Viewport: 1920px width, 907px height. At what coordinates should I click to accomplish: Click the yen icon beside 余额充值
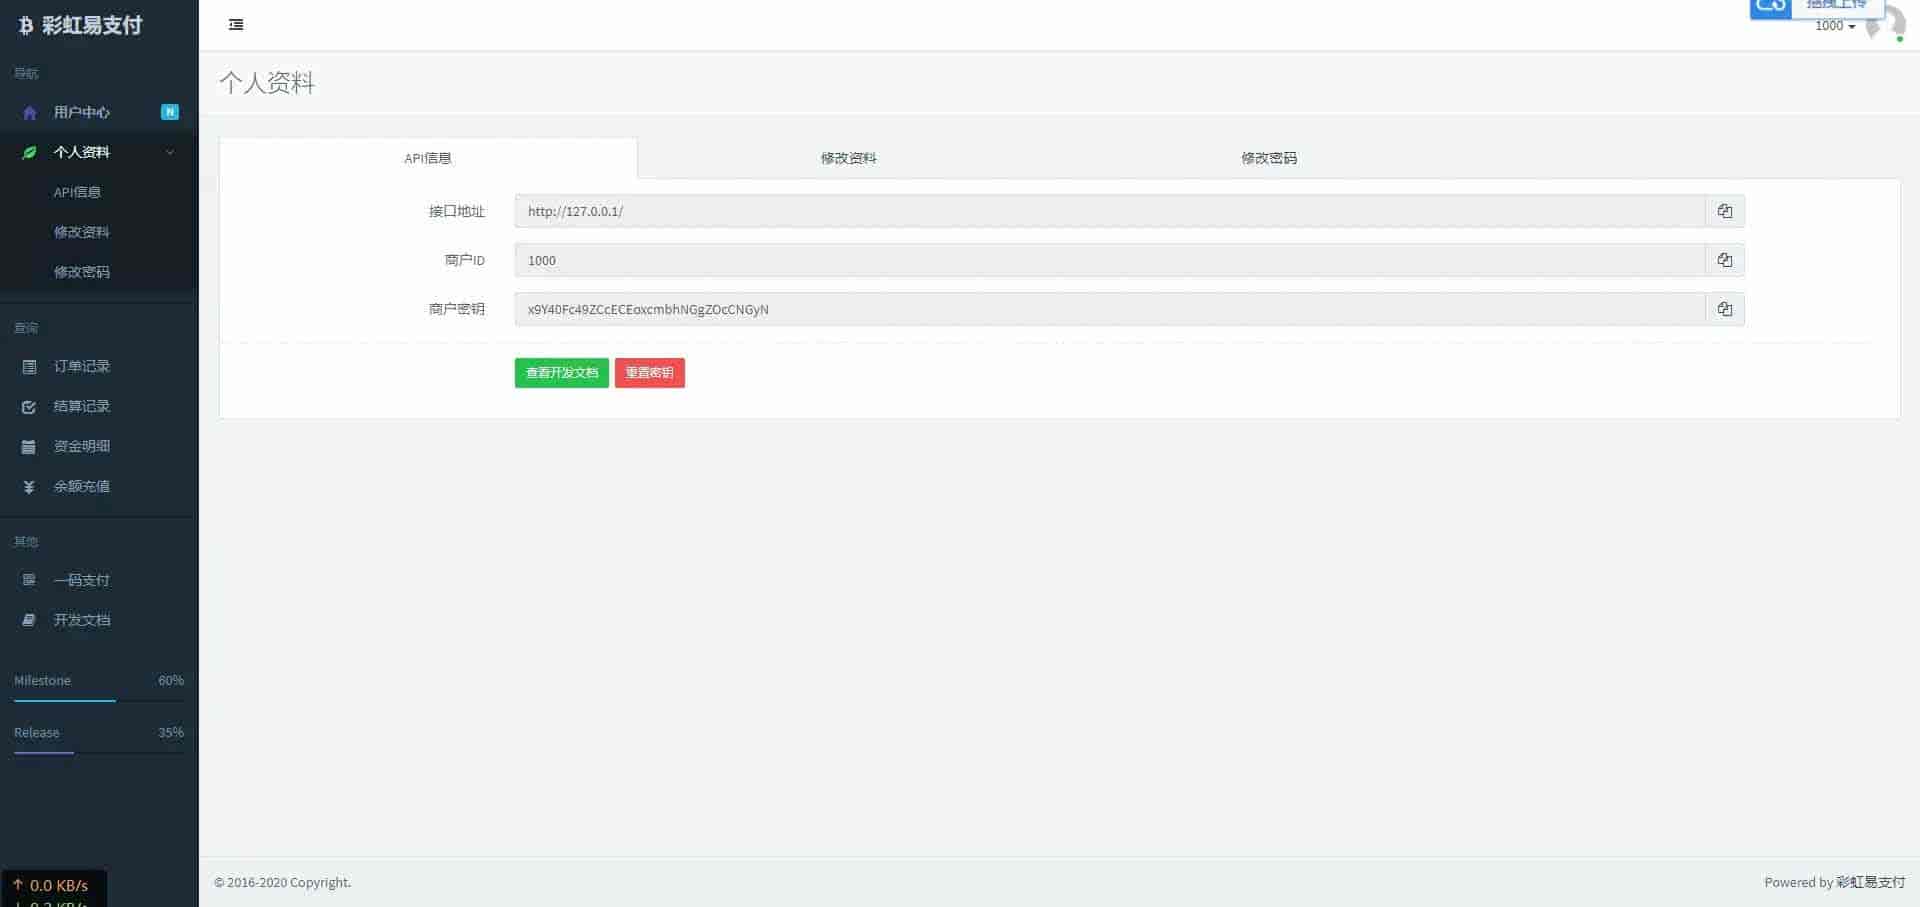tap(29, 487)
